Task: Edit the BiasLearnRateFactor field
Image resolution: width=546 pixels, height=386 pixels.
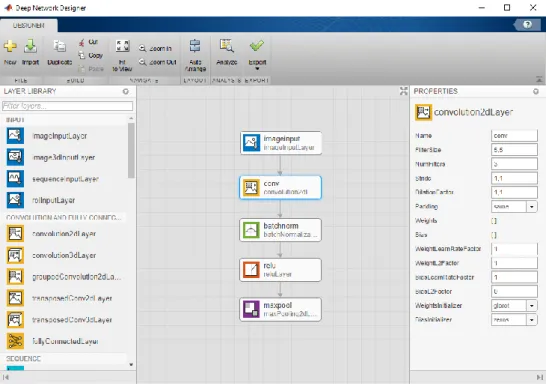Action: tap(514, 277)
